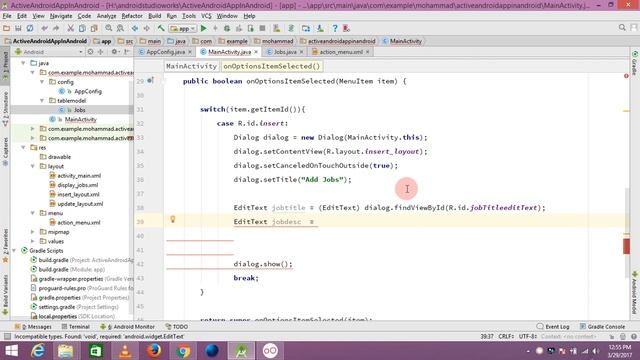The image size is (640, 360).
Task: Expand the values folder node
Action: (x=33, y=241)
